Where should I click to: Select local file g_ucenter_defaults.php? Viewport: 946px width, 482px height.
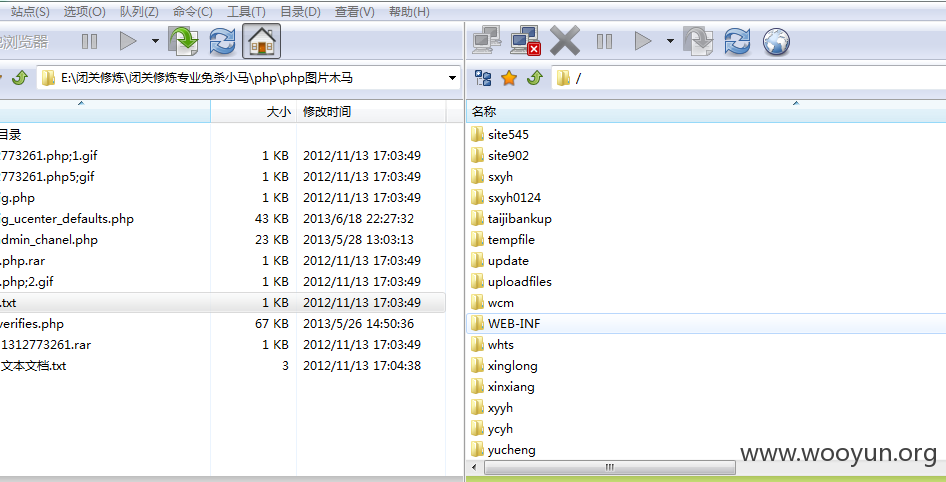coord(223,218)
